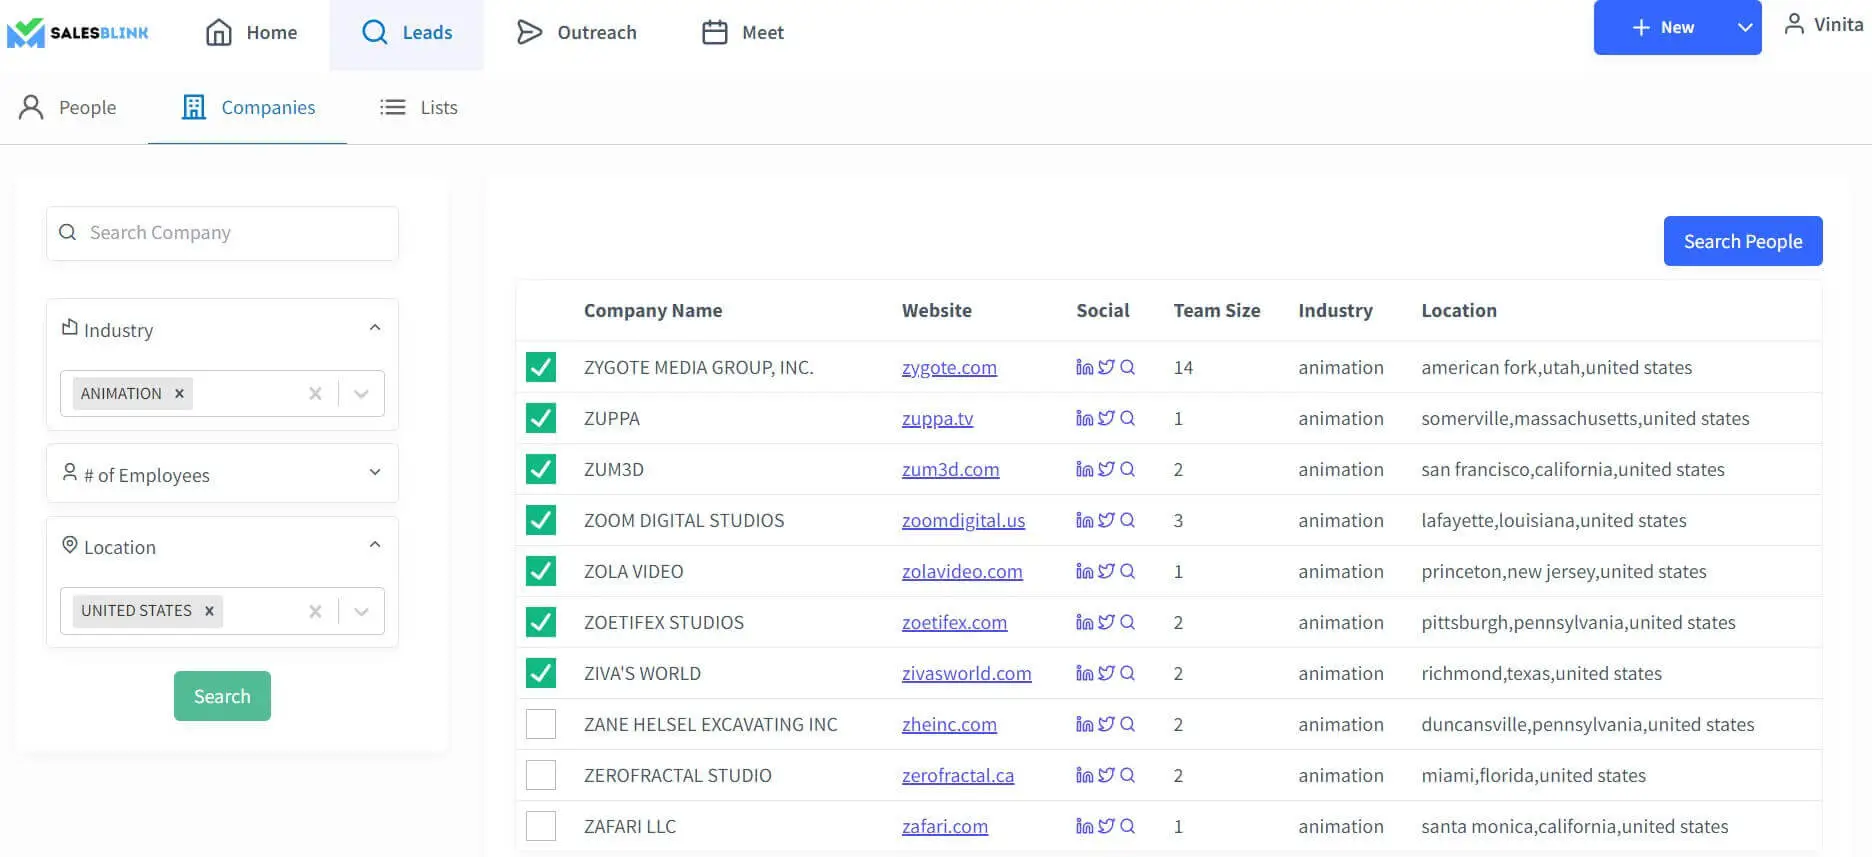
Task: Clear all Industry filter selections
Action: (x=315, y=393)
